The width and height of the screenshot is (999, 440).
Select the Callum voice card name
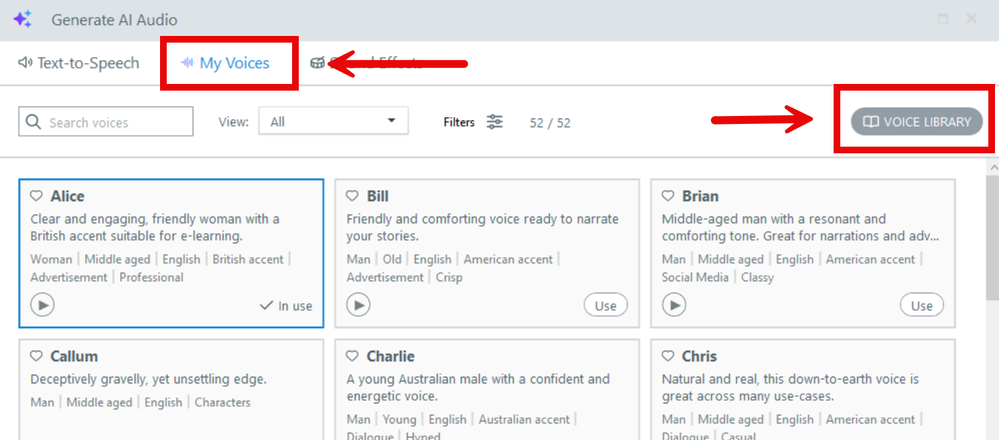[75, 356]
